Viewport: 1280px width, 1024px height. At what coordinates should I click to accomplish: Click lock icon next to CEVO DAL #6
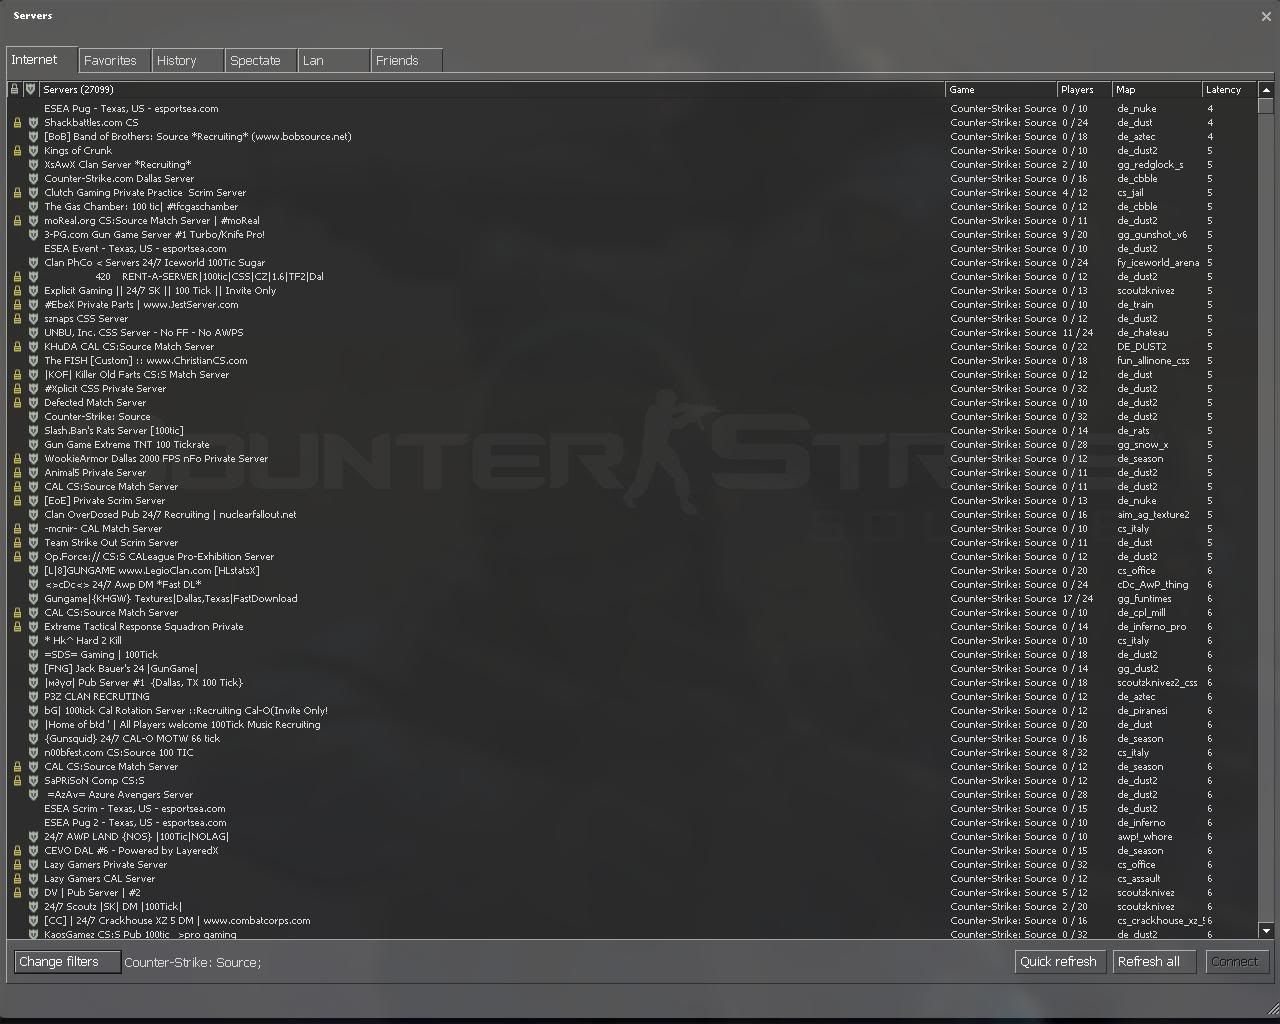click(17, 851)
